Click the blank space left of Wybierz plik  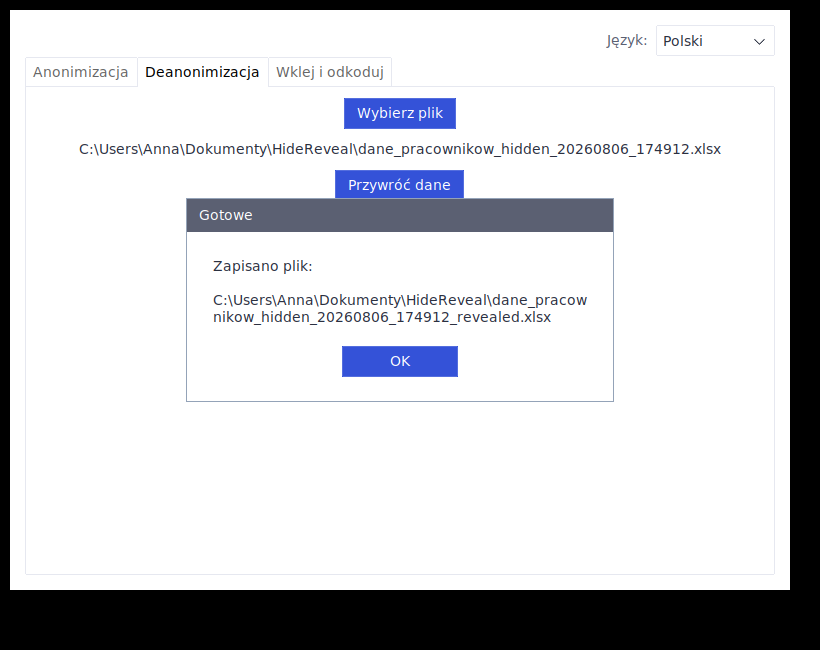185,113
